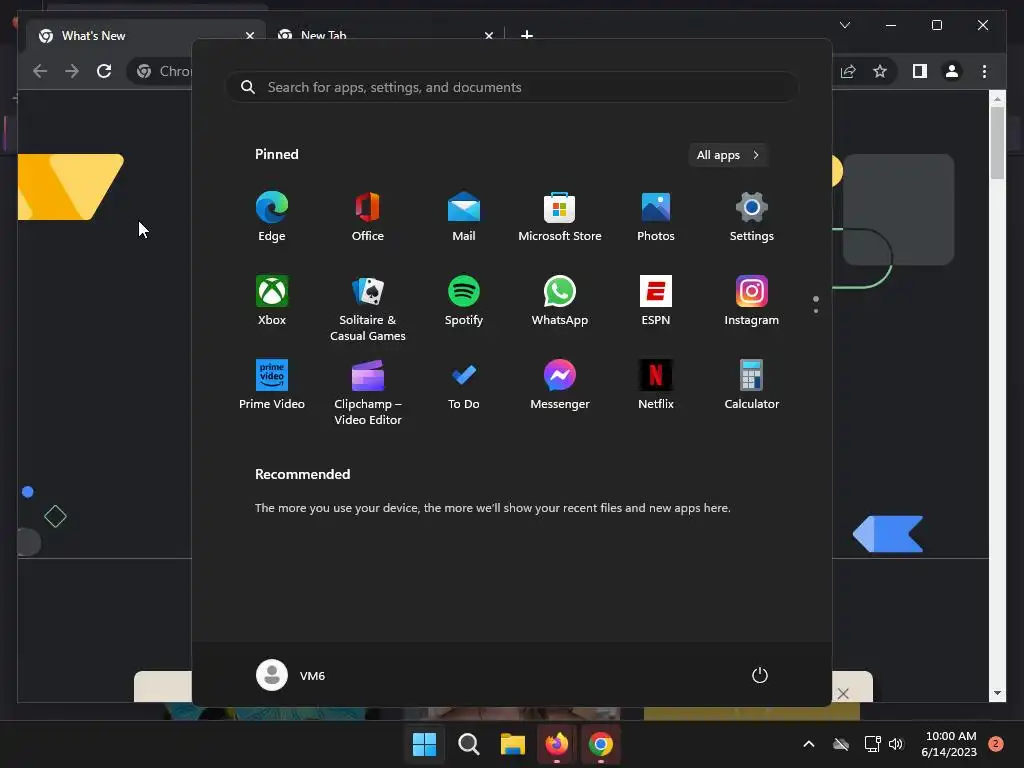Launch the Xbox app
1024x768 pixels.
[x=272, y=300]
